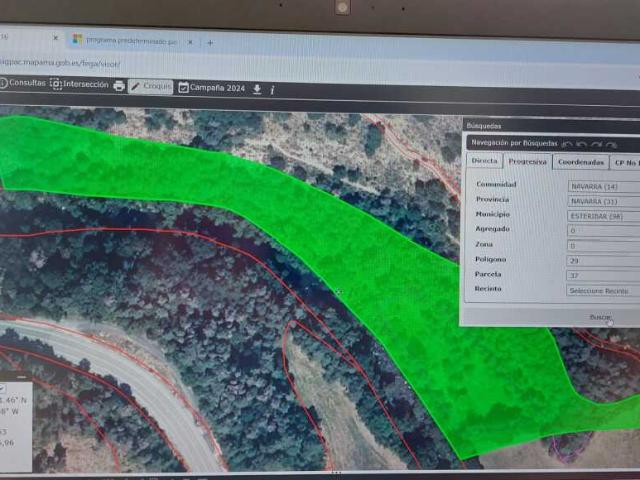Click the download arrow icon
The image size is (640, 480).
tap(257, 89)
